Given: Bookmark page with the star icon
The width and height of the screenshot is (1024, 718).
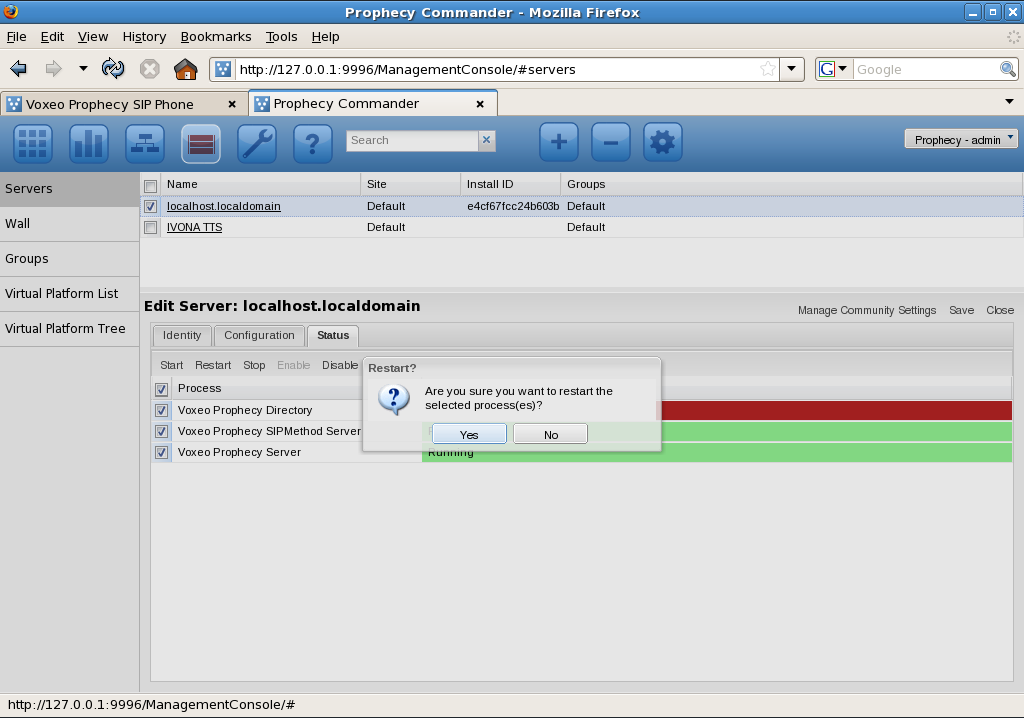Looking at the screenshot, I should click(768, 69).
